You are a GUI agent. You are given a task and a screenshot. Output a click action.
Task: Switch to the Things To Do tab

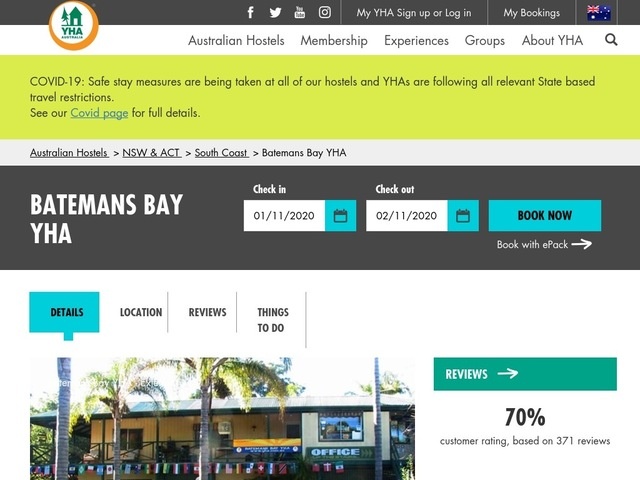[x=273, y=320]
